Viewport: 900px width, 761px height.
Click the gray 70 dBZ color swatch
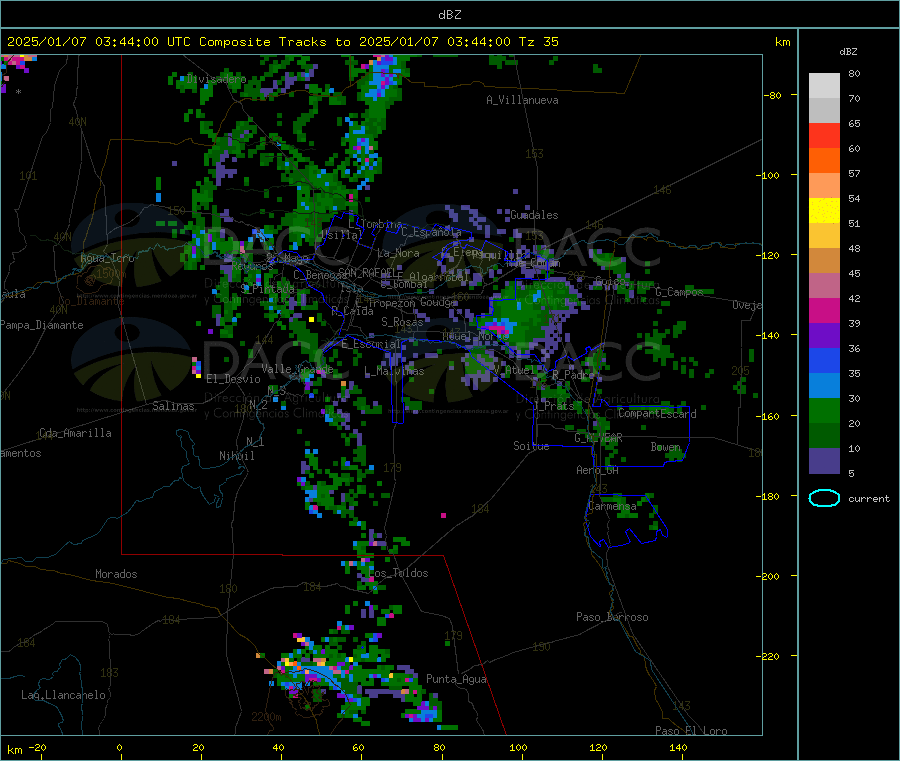click(824, 110)
